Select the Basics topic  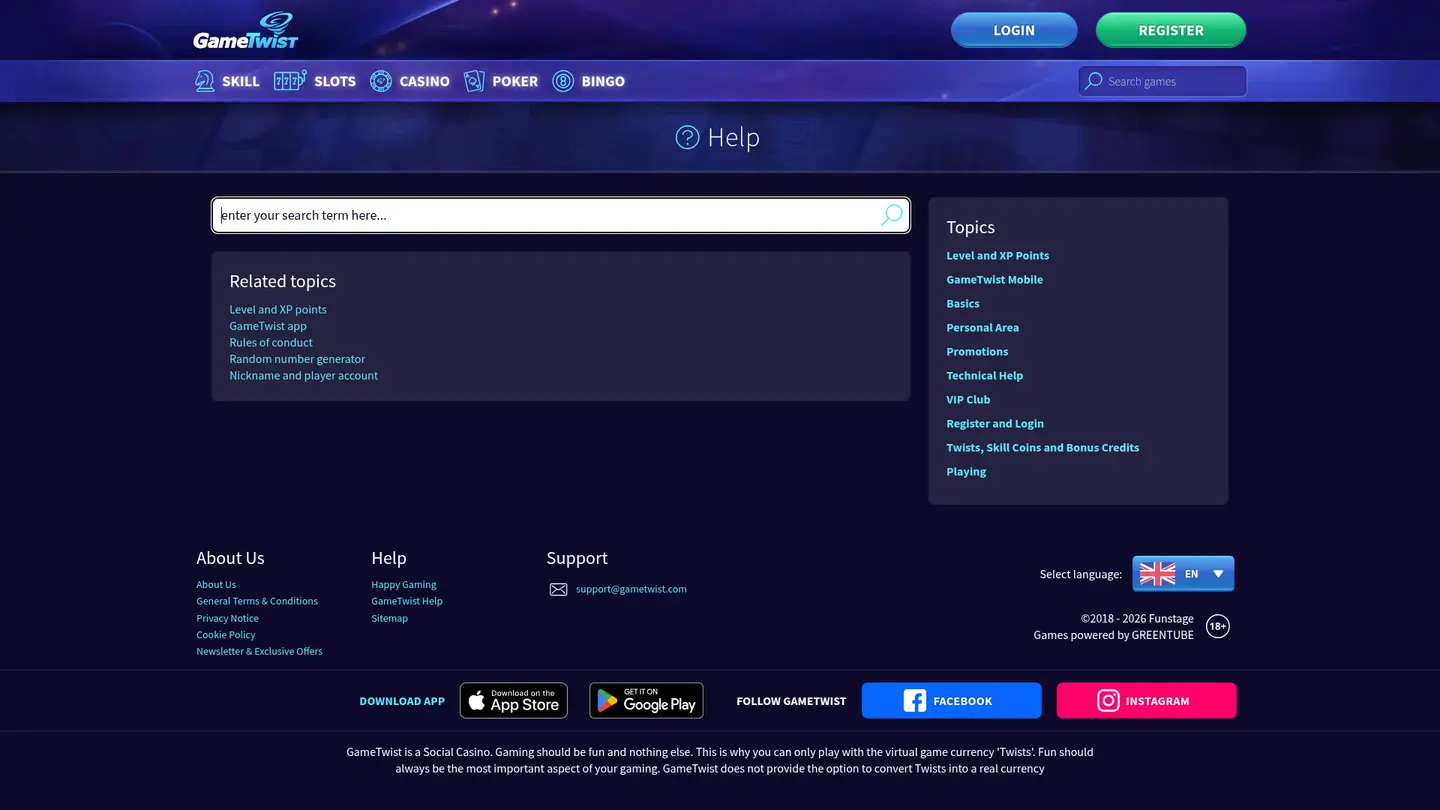963,303
